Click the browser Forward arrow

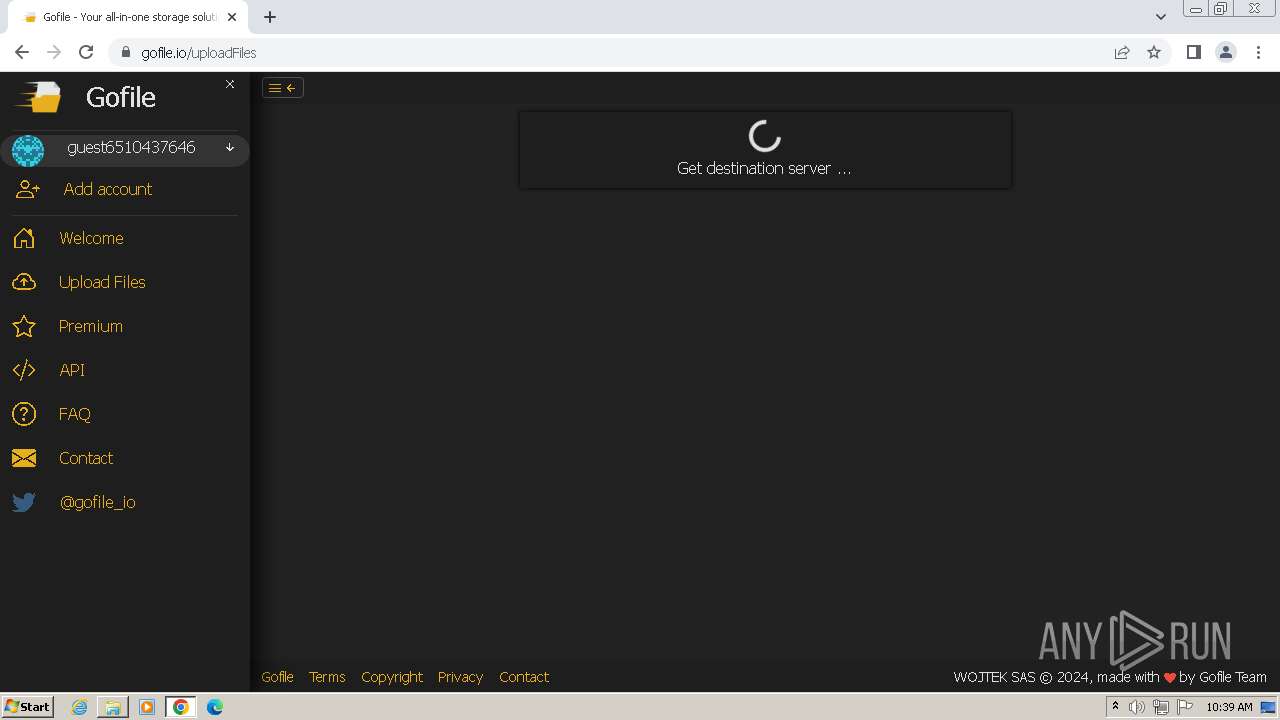coord(54,52)
